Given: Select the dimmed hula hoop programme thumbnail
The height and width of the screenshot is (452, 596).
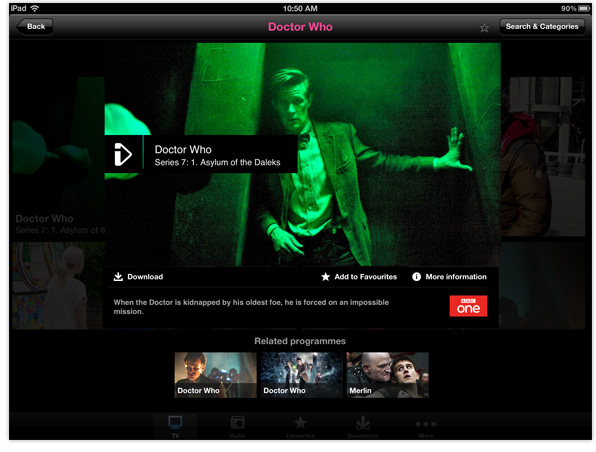Looking at the screenshot, I should point(59,286).
